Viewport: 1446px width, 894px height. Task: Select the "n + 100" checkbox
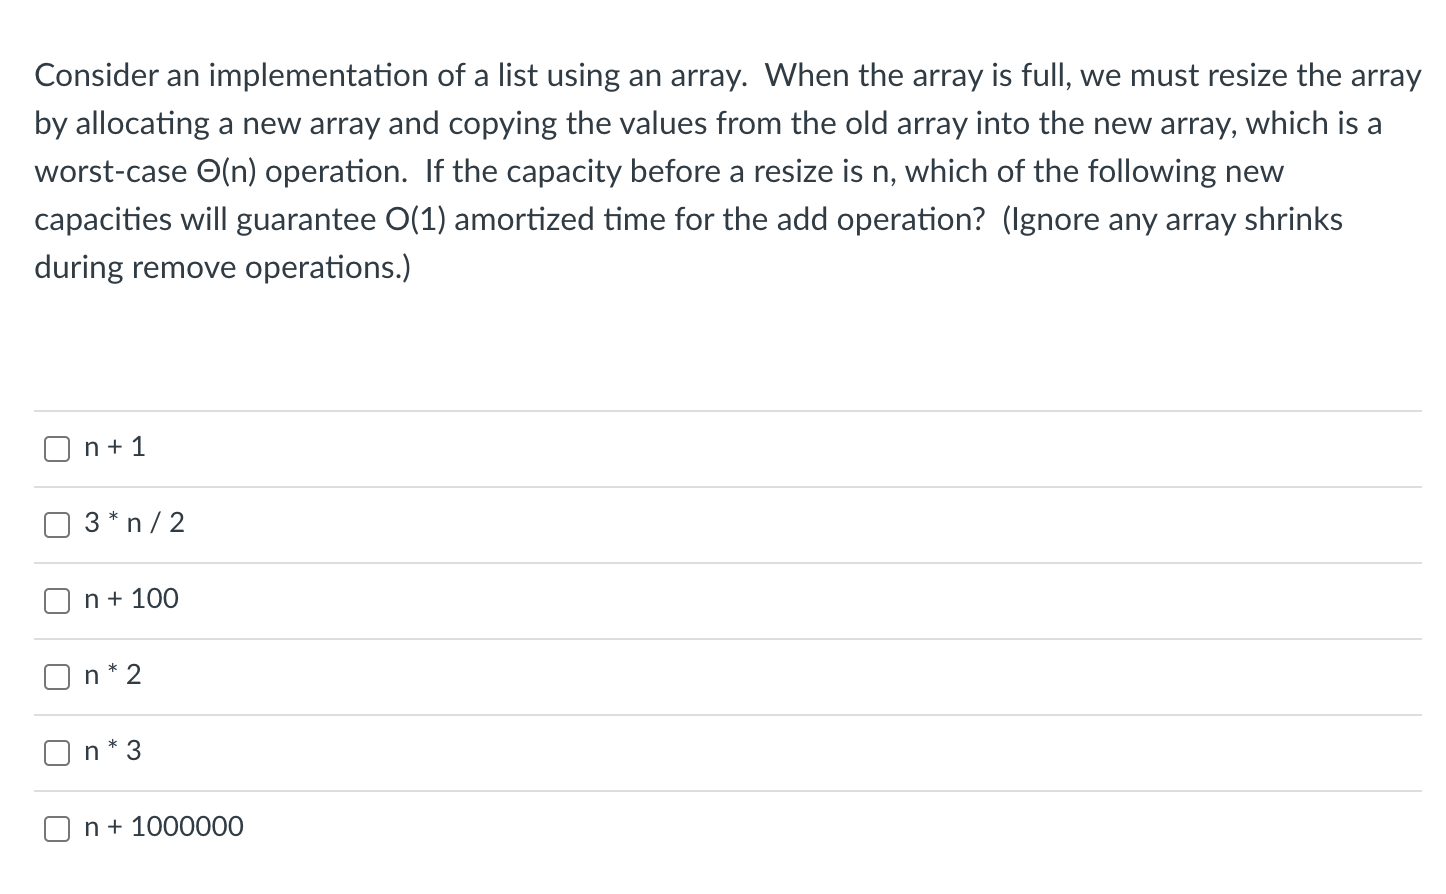[x=57, y=601]
